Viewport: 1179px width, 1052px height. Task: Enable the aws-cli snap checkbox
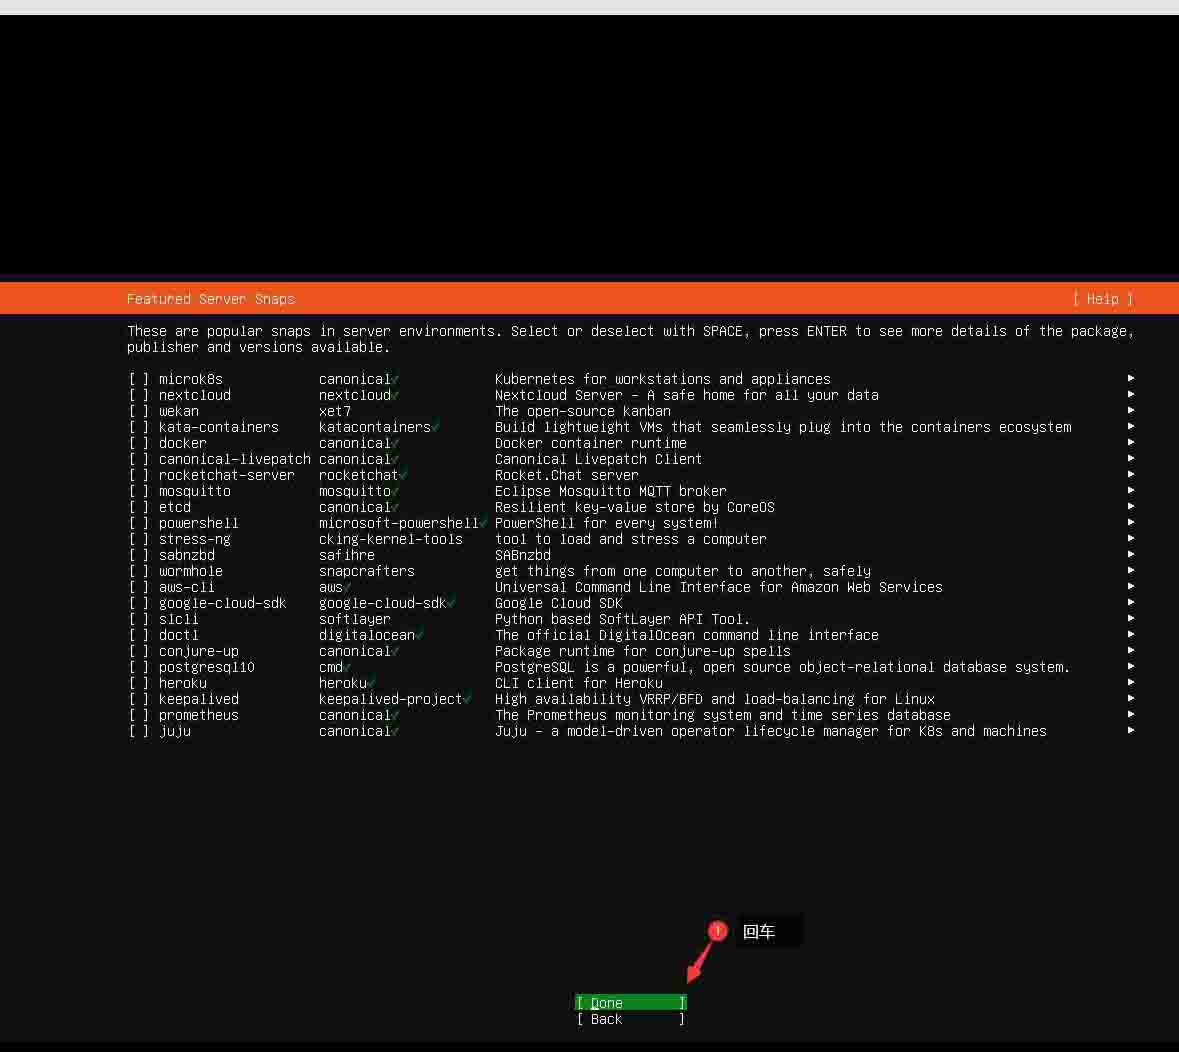coord(138,587)
